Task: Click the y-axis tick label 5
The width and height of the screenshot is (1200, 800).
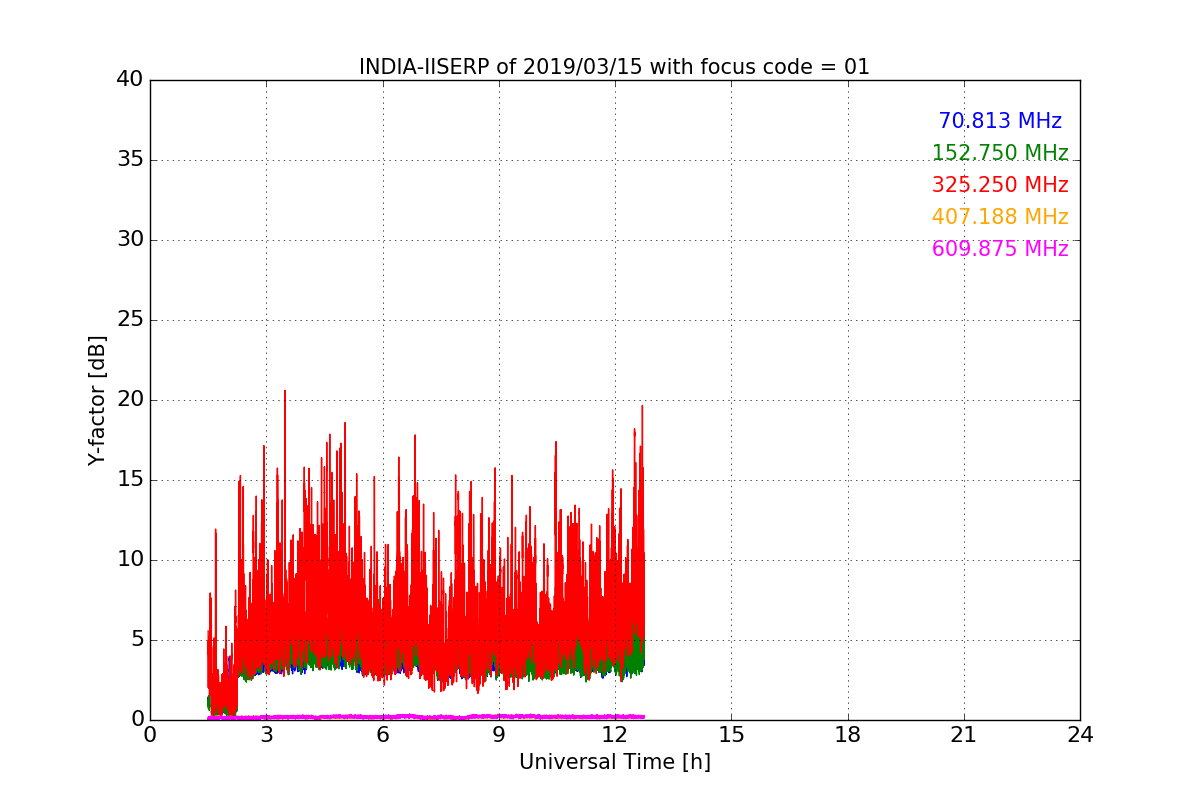Action: (x=137, y=640)
